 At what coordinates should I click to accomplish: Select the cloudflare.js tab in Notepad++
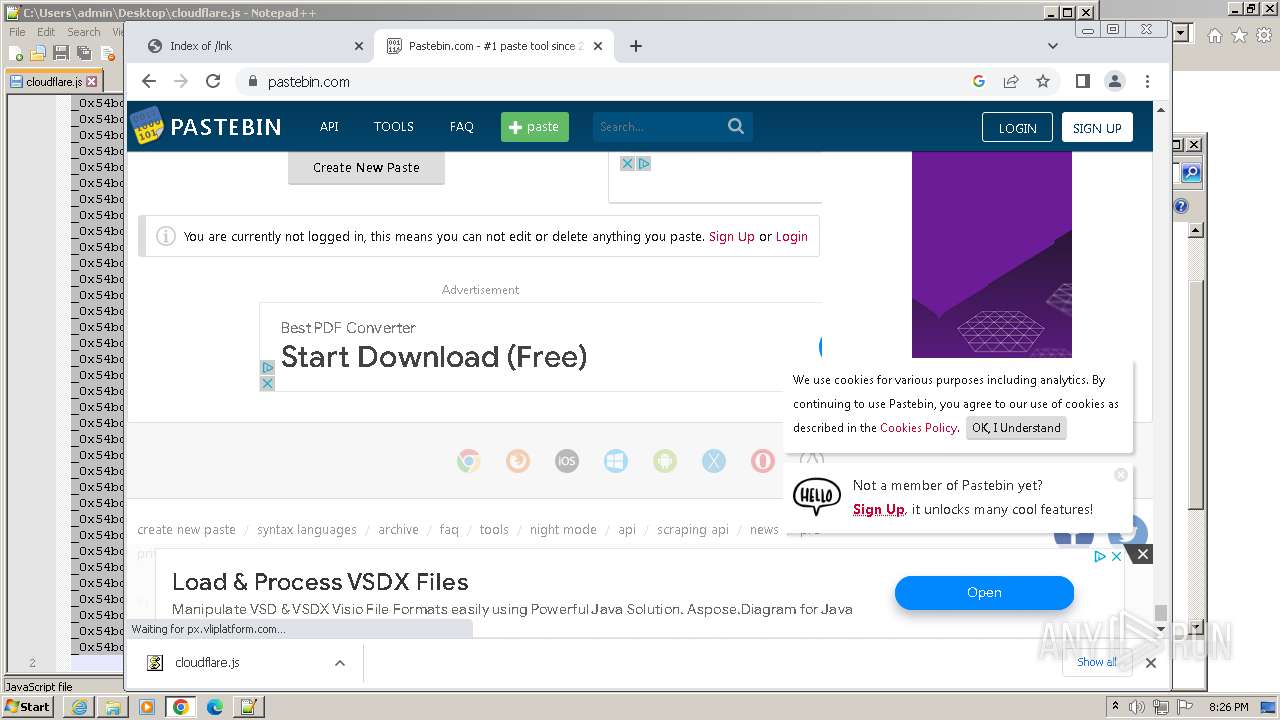tap(53, 82)
